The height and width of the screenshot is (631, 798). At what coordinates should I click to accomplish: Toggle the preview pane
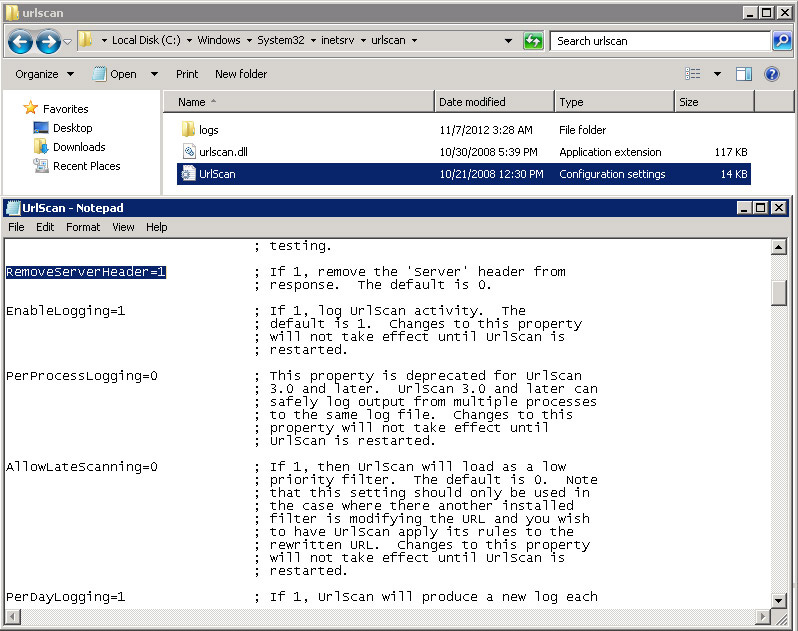click(744, 74)
